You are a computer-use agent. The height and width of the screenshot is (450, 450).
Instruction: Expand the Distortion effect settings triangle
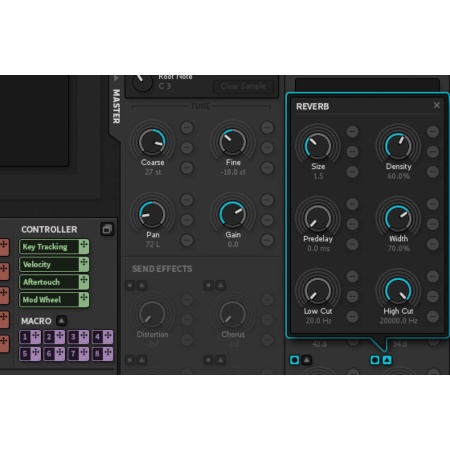pos(142,285)
